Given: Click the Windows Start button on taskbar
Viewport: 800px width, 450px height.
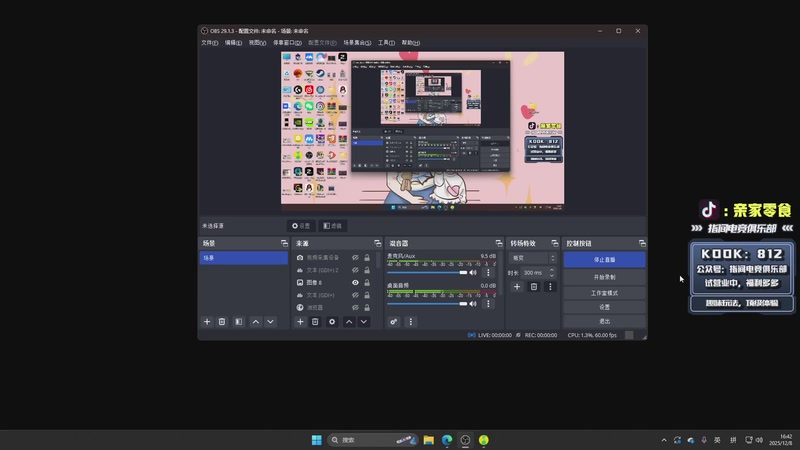Looking at the screenshot, I should 316,440.
